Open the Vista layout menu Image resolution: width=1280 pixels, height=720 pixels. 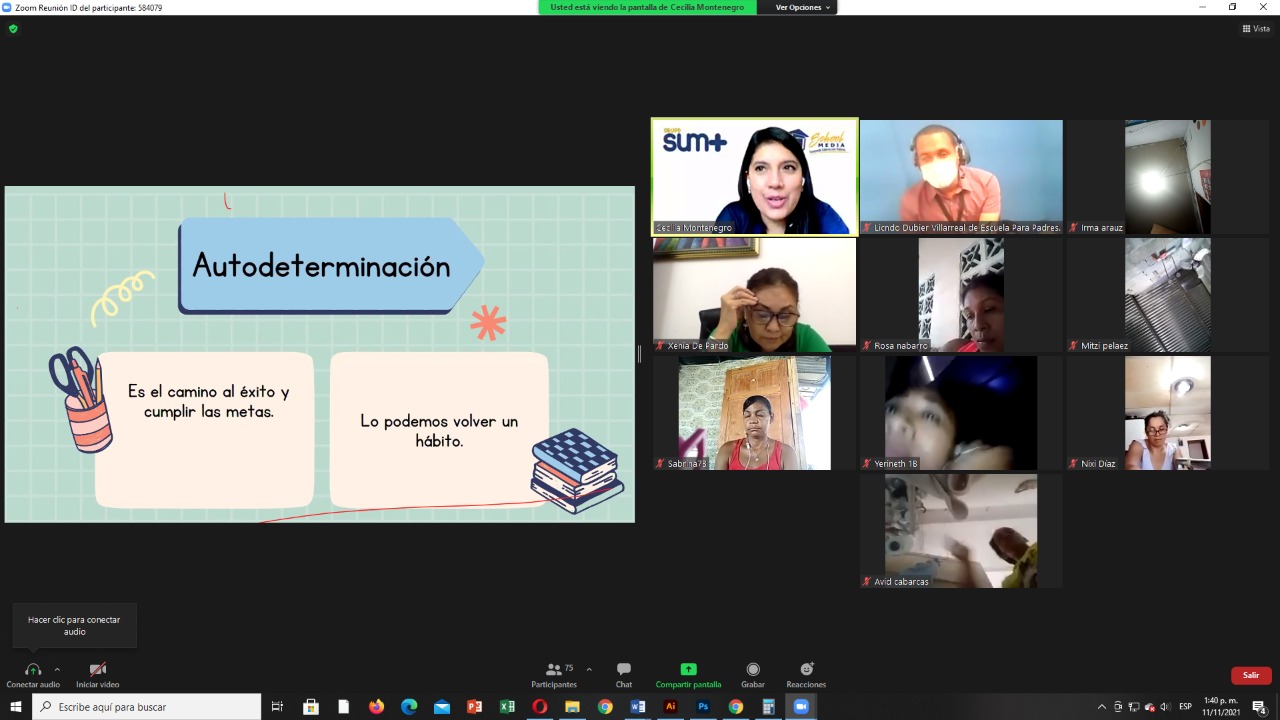point(1256,29)
